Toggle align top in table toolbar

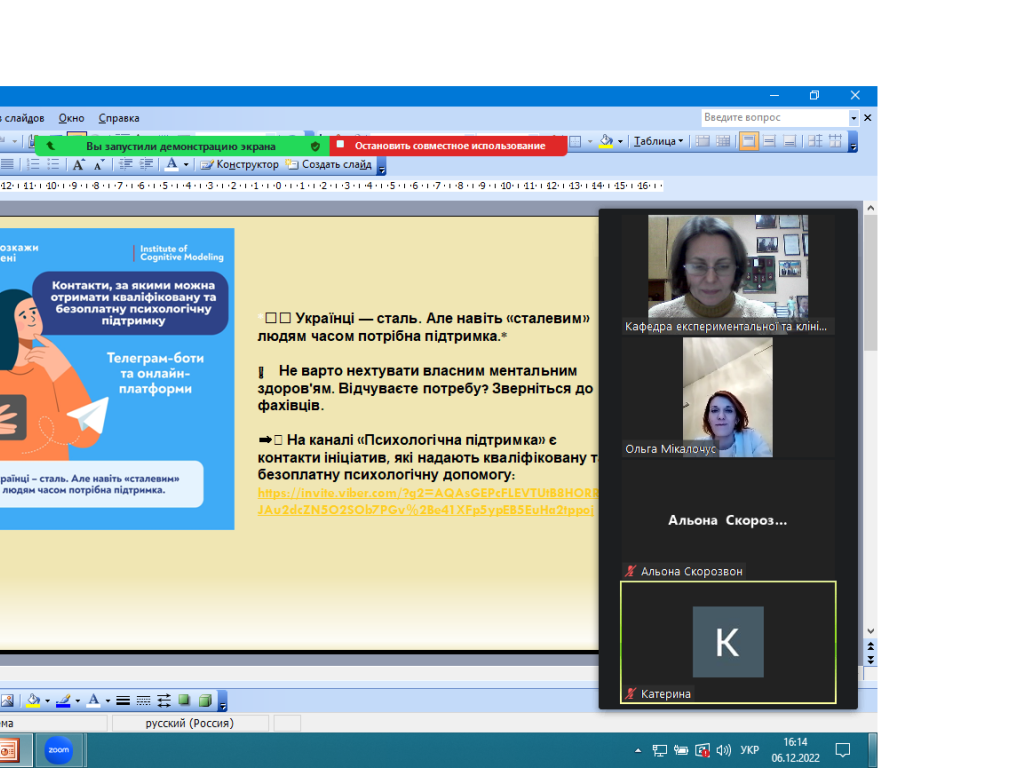click(748, 141)
